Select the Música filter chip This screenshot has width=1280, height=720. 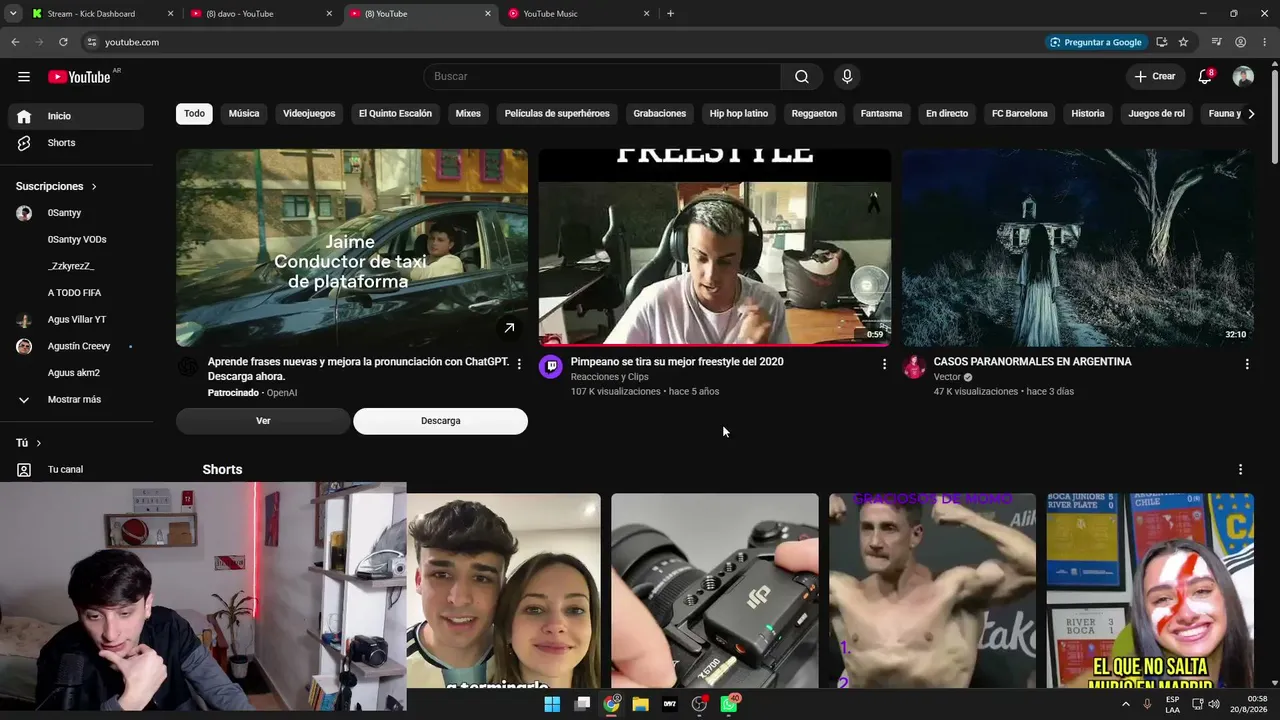[x=244, y=114]
